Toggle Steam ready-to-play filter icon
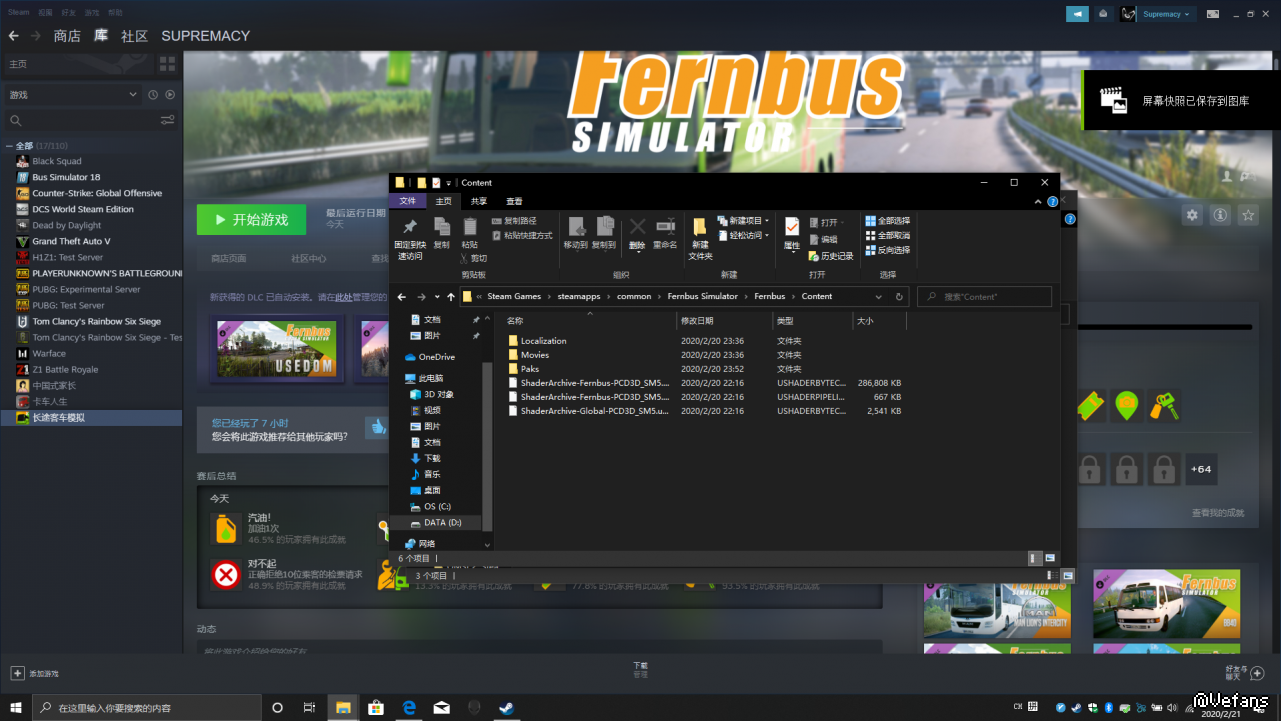This screenshot has width=1281, height=721. click(170, 95)
